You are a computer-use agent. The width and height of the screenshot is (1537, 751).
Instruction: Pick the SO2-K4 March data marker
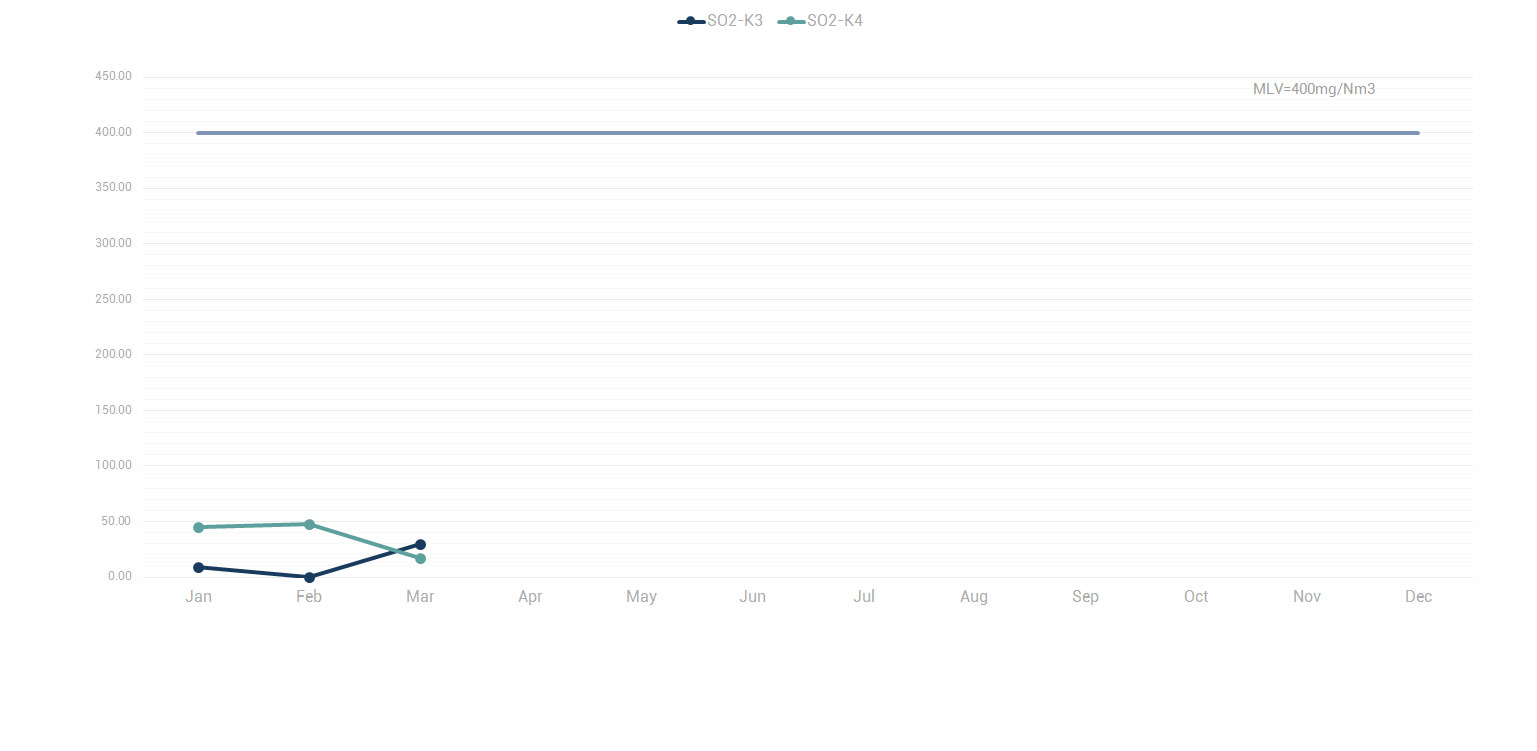[x=420, y=558]
